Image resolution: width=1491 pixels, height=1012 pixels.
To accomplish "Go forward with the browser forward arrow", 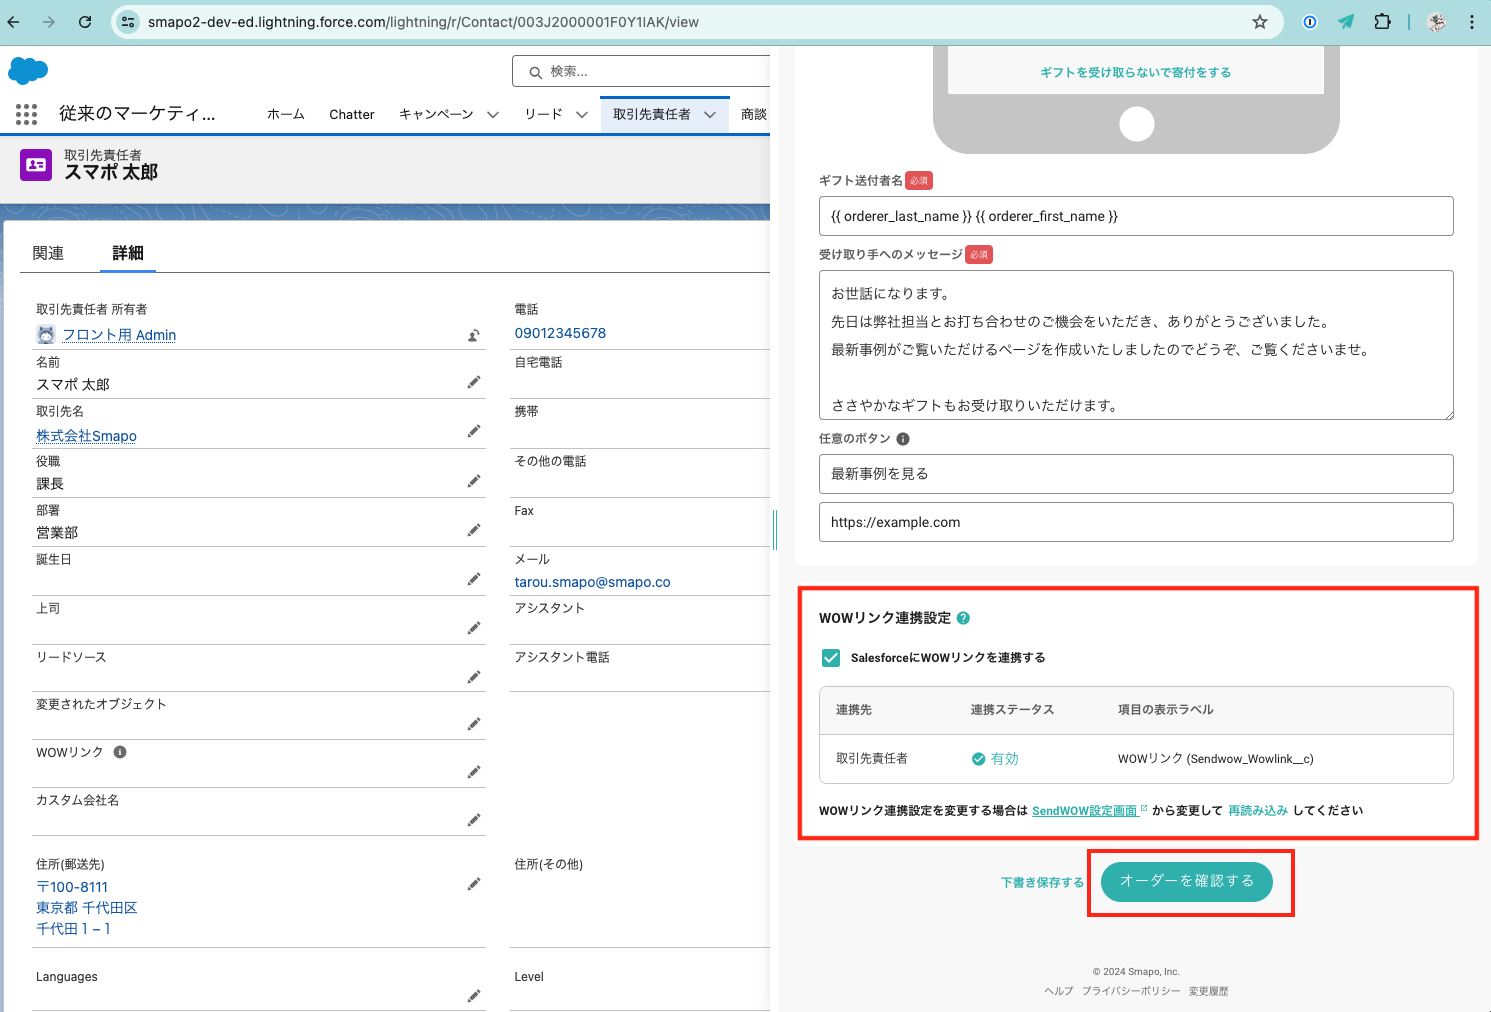I will coord(49,22).
